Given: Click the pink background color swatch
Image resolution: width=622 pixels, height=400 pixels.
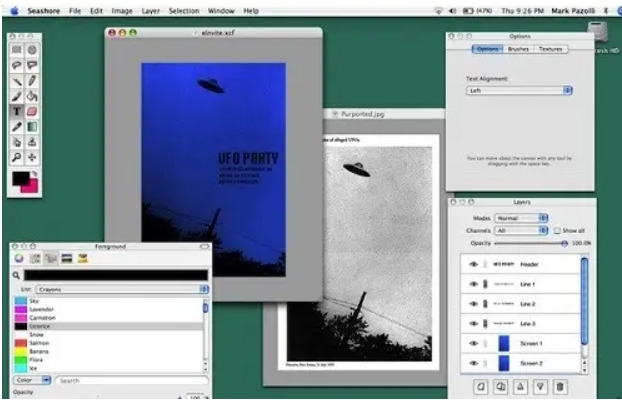Looking at the screenshot, I should pyautogui.click(x=32, y=187).
